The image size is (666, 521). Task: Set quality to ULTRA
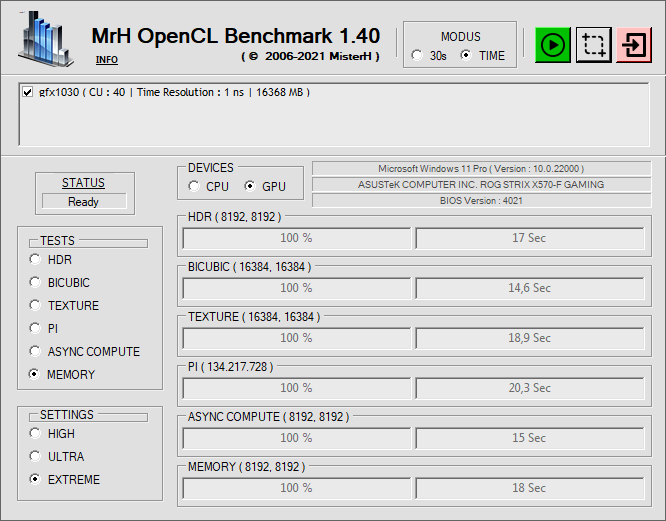35,456
